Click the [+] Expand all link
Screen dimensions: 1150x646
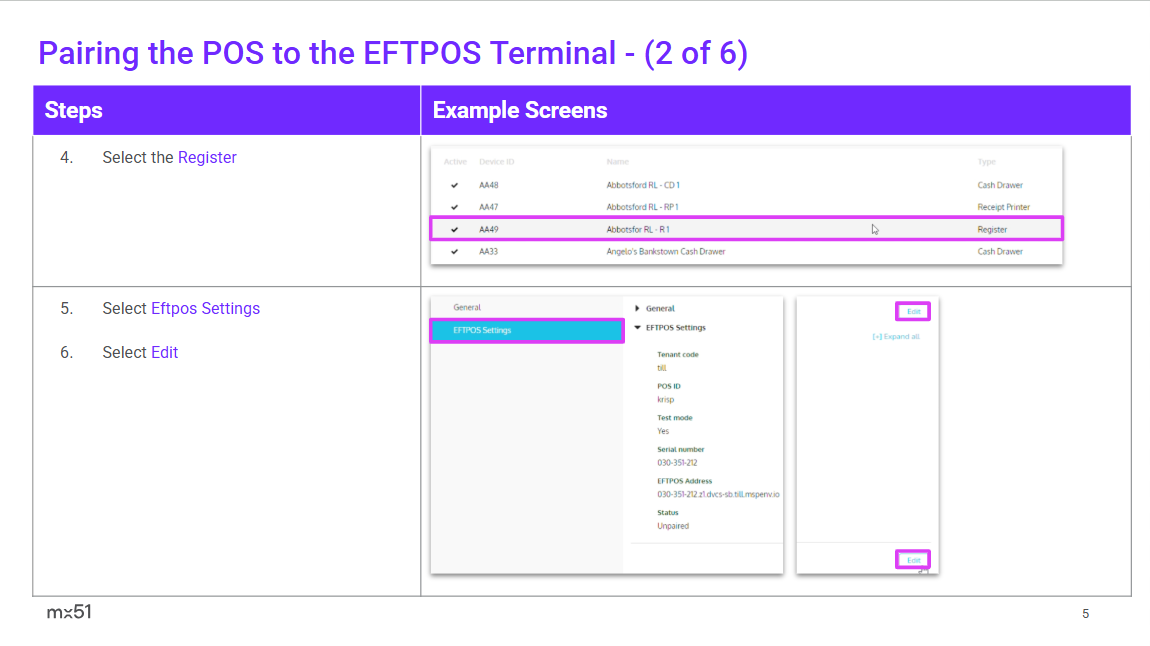(x=895, y=337)
